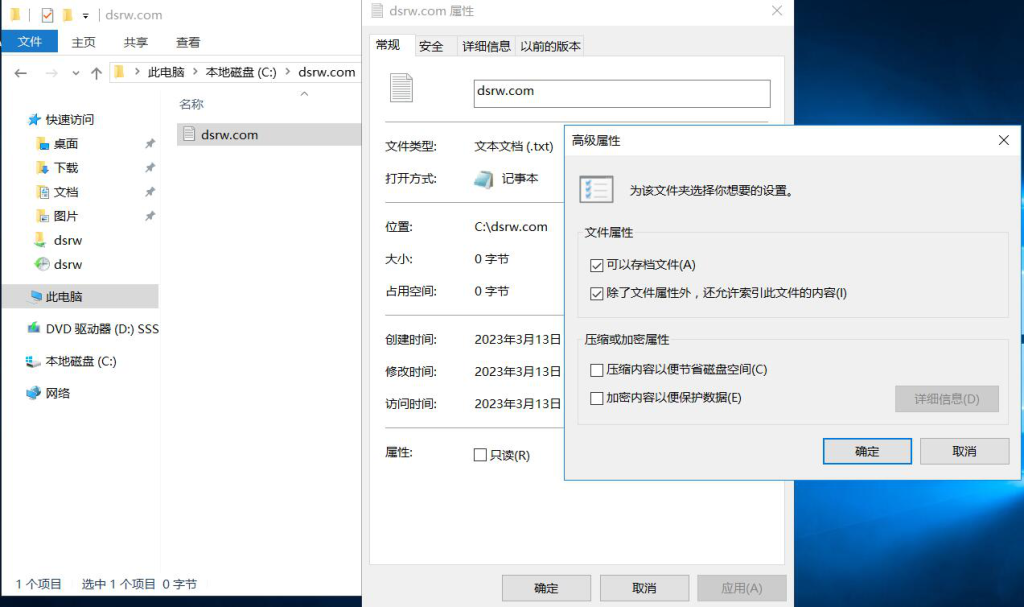This screenshot has width=1024, height=607.
Task: Click the DVD drive (D:) icon
Action: tap(33, 328)
